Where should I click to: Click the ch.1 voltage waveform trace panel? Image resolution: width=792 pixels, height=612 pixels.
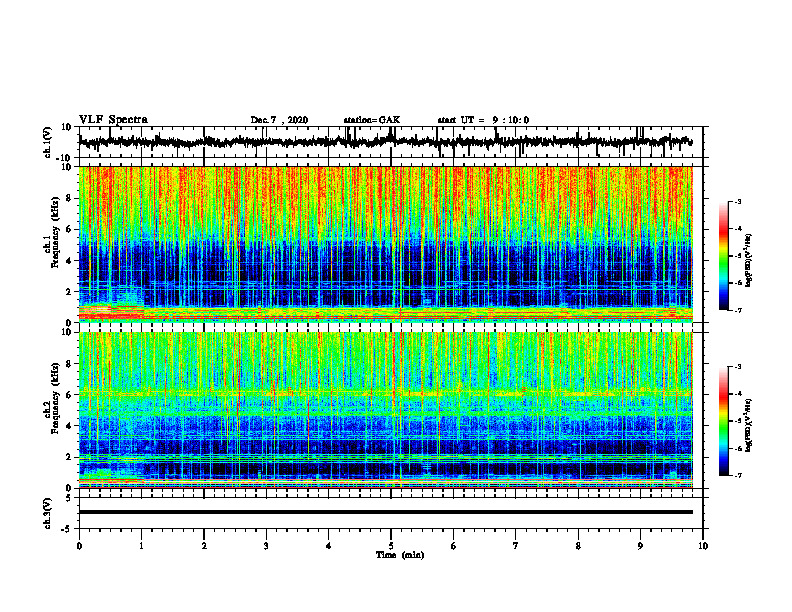pyautogui.click(x=390, y=142)
